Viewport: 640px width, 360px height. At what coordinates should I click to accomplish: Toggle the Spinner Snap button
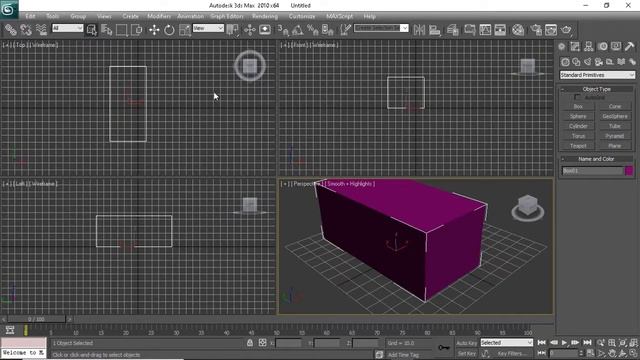pyautogui.click(x=327, y=29)
